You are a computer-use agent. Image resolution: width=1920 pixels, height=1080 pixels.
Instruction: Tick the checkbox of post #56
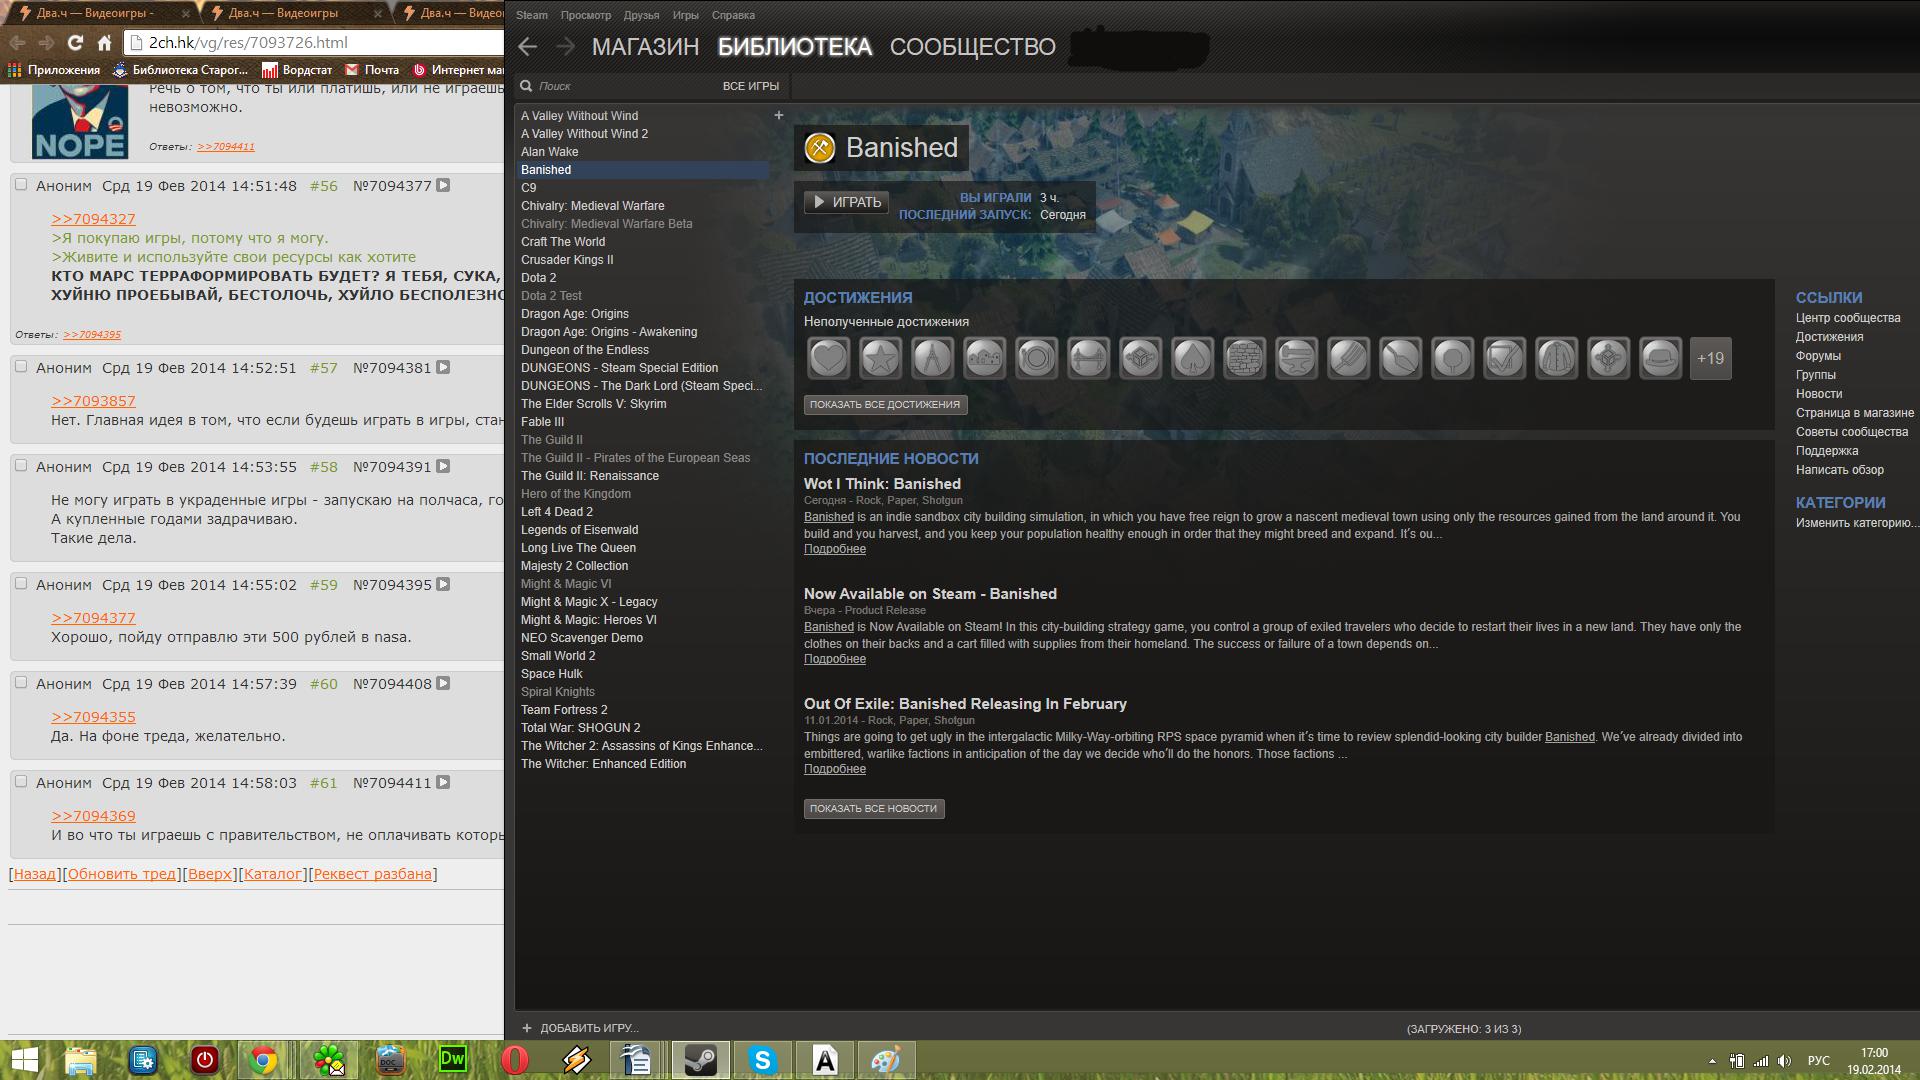tap(21, 185)
